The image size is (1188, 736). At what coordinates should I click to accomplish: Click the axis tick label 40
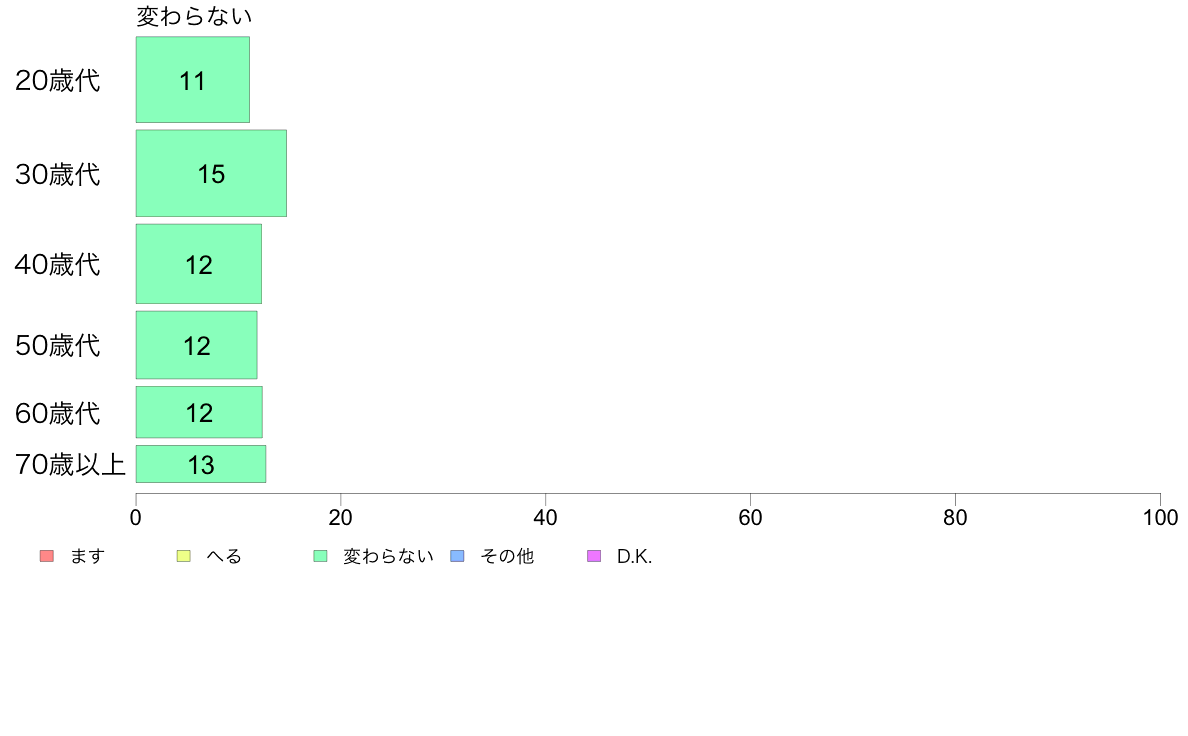point(546,518)
